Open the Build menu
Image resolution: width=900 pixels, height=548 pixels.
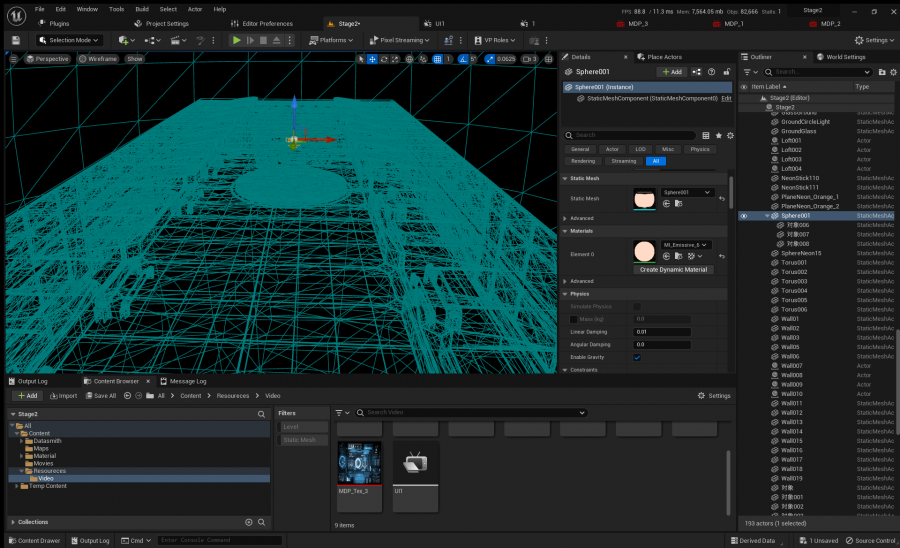click(142, 9)
